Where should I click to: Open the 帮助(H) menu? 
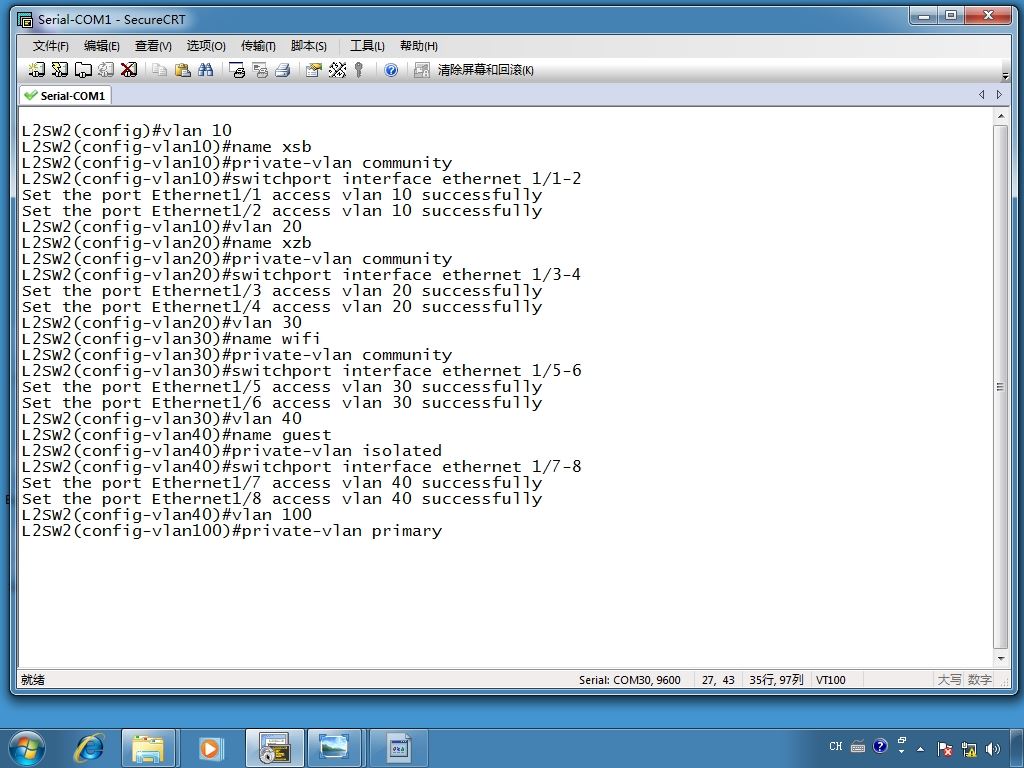(x=419, y=46)
